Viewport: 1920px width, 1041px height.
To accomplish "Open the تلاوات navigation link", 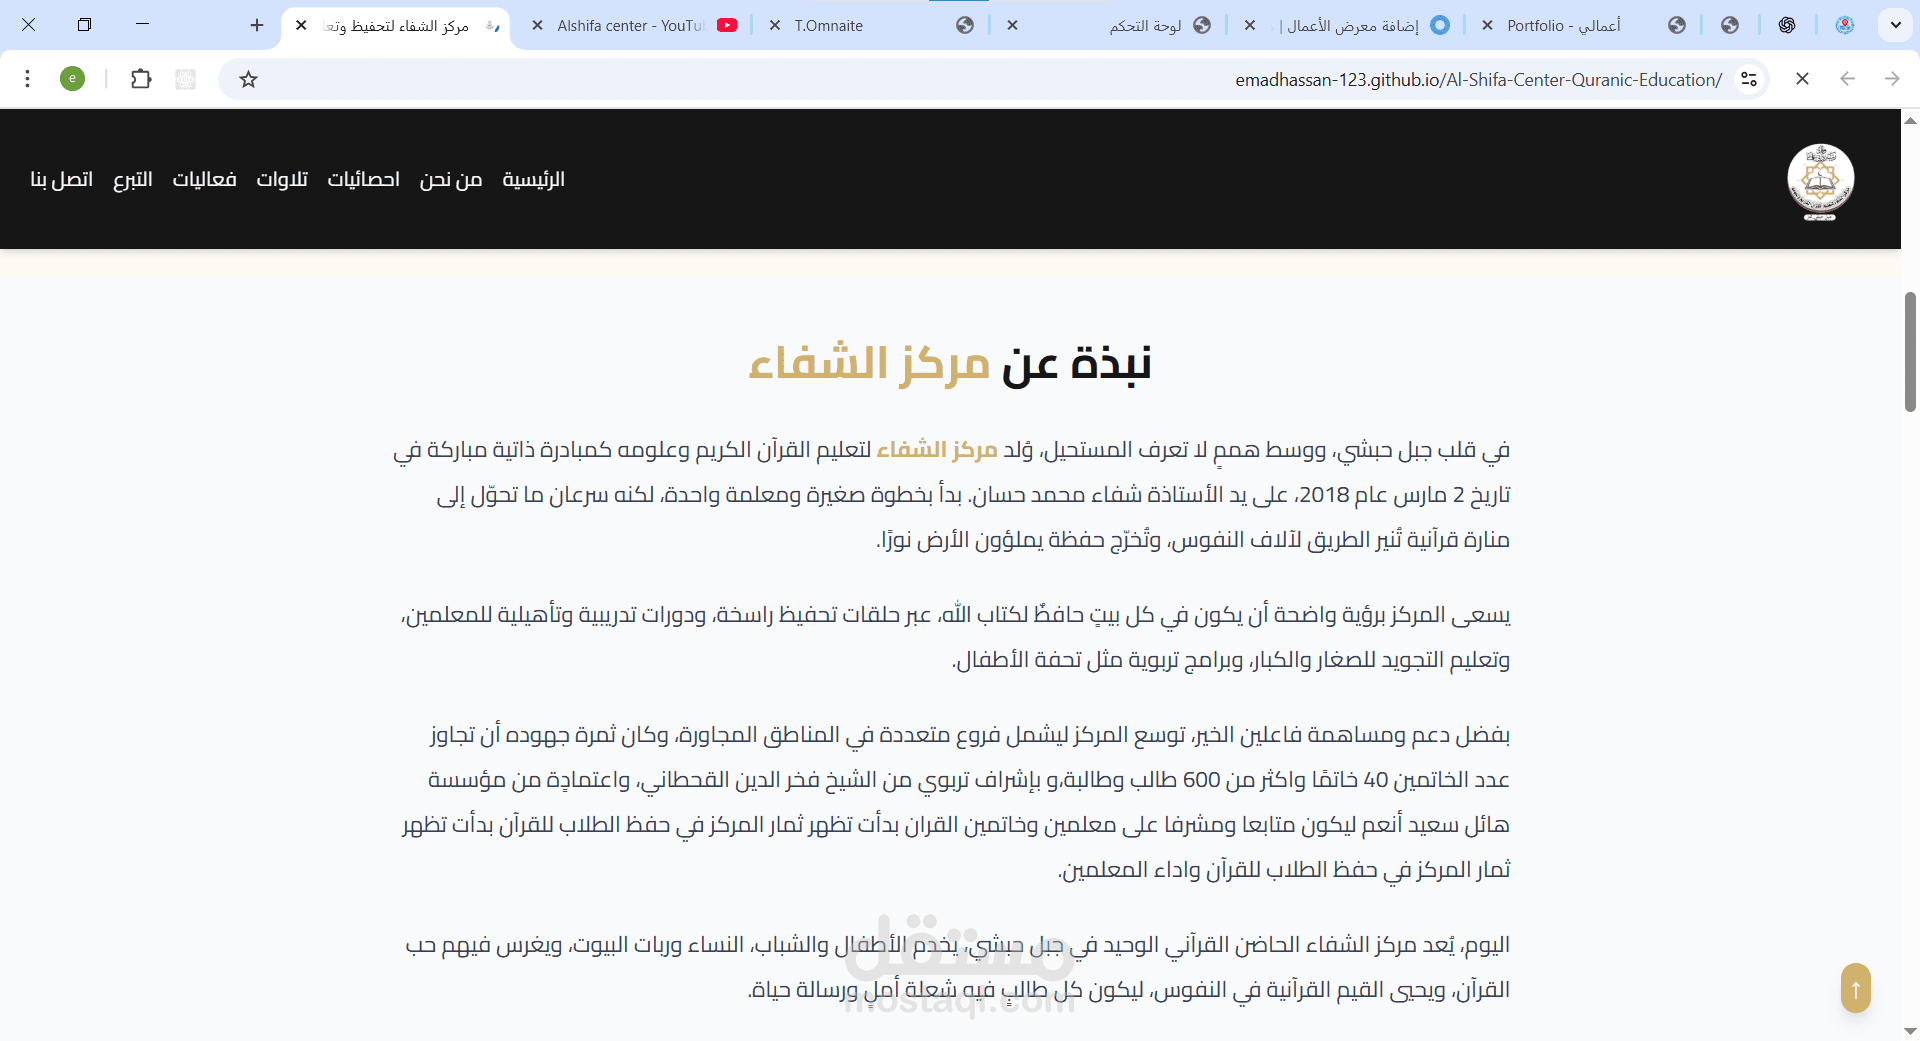I will coord(282,179).
